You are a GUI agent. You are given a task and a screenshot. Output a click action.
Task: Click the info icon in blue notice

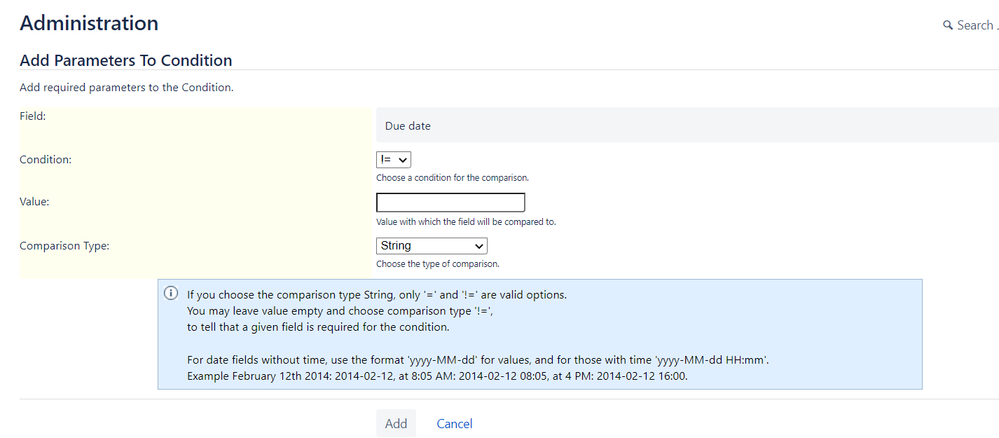coord(171,293)
